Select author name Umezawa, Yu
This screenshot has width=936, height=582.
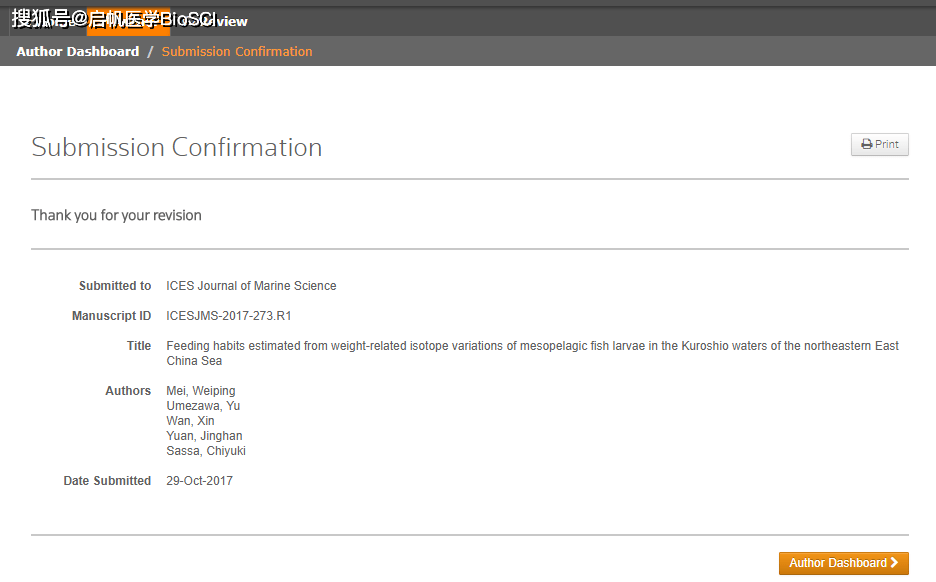(203, 406)
